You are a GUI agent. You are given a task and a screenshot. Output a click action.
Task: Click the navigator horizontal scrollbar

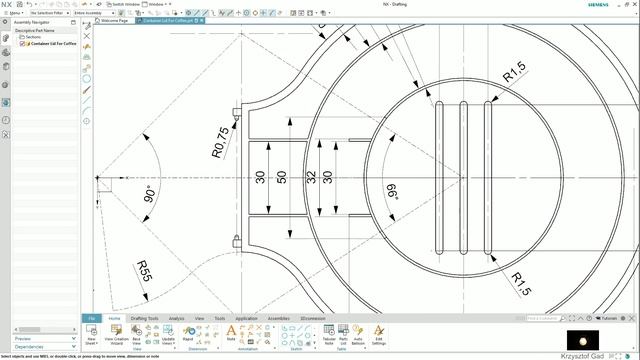coord(45,329)
